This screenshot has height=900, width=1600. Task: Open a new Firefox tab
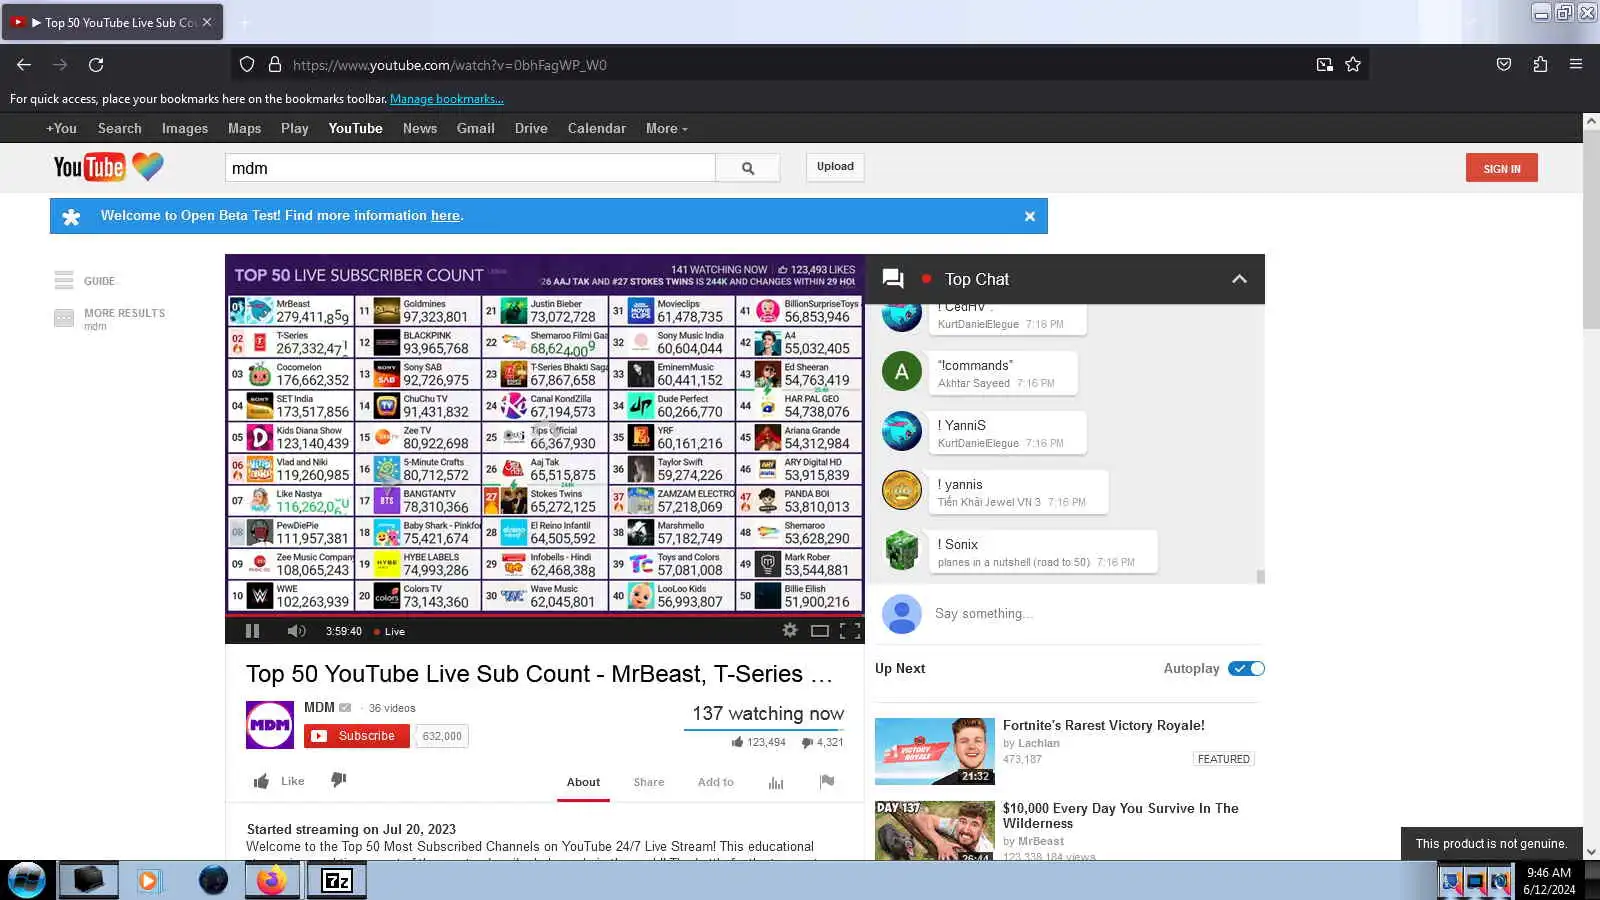tap(244, 22)
